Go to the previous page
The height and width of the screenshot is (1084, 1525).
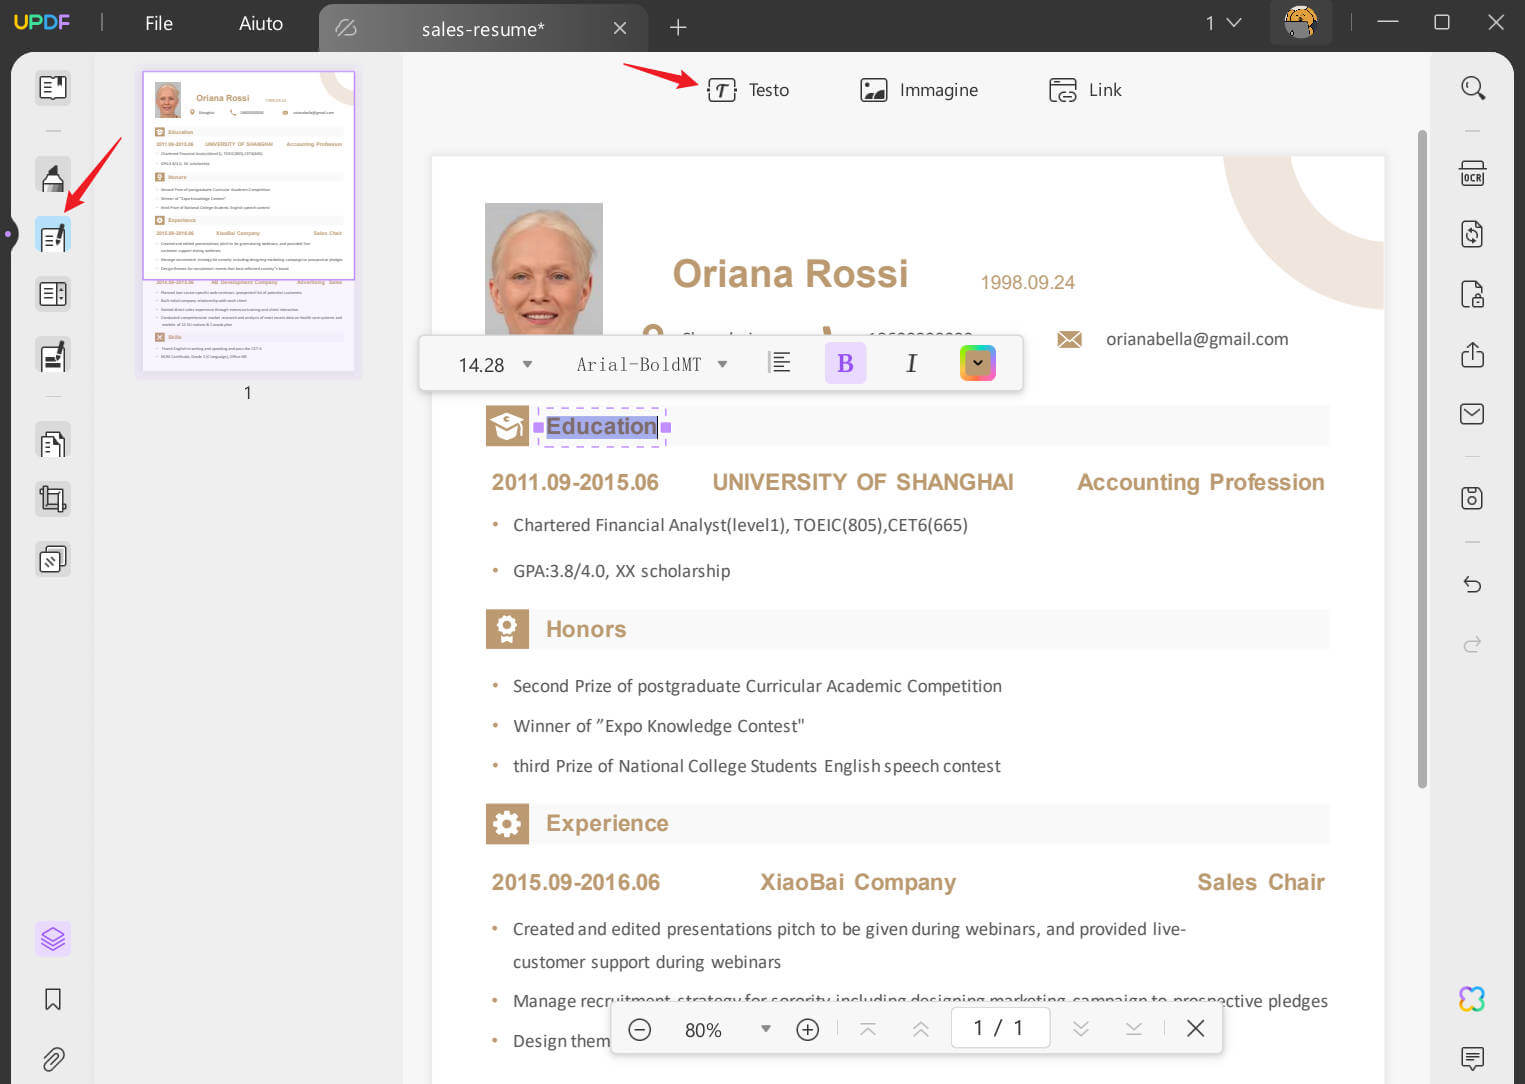(x=921, y=1029)
